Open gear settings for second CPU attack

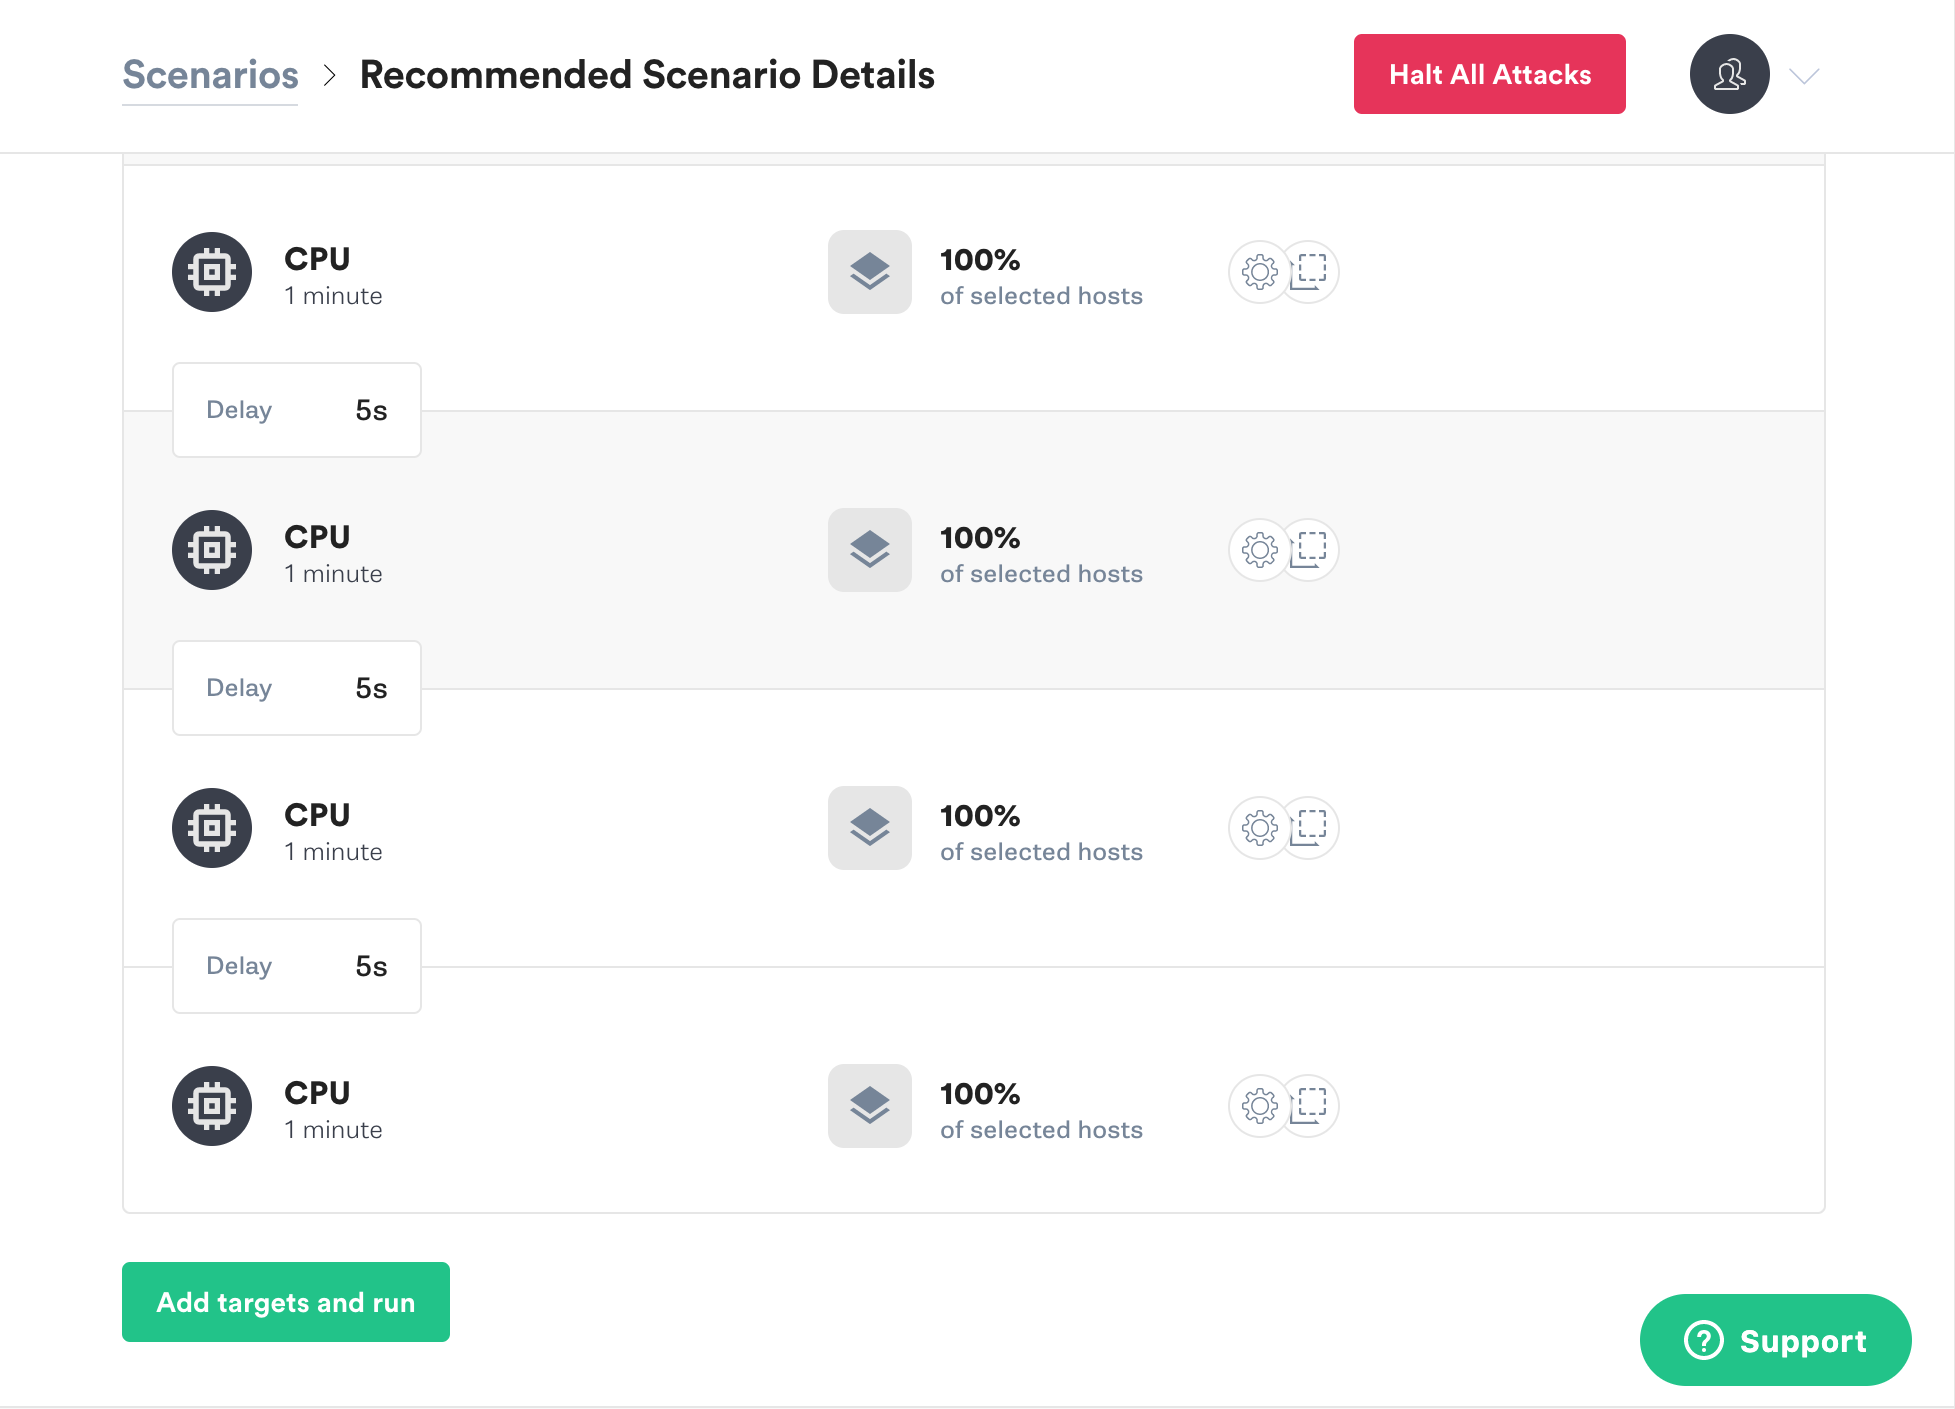coord(1259,550)
